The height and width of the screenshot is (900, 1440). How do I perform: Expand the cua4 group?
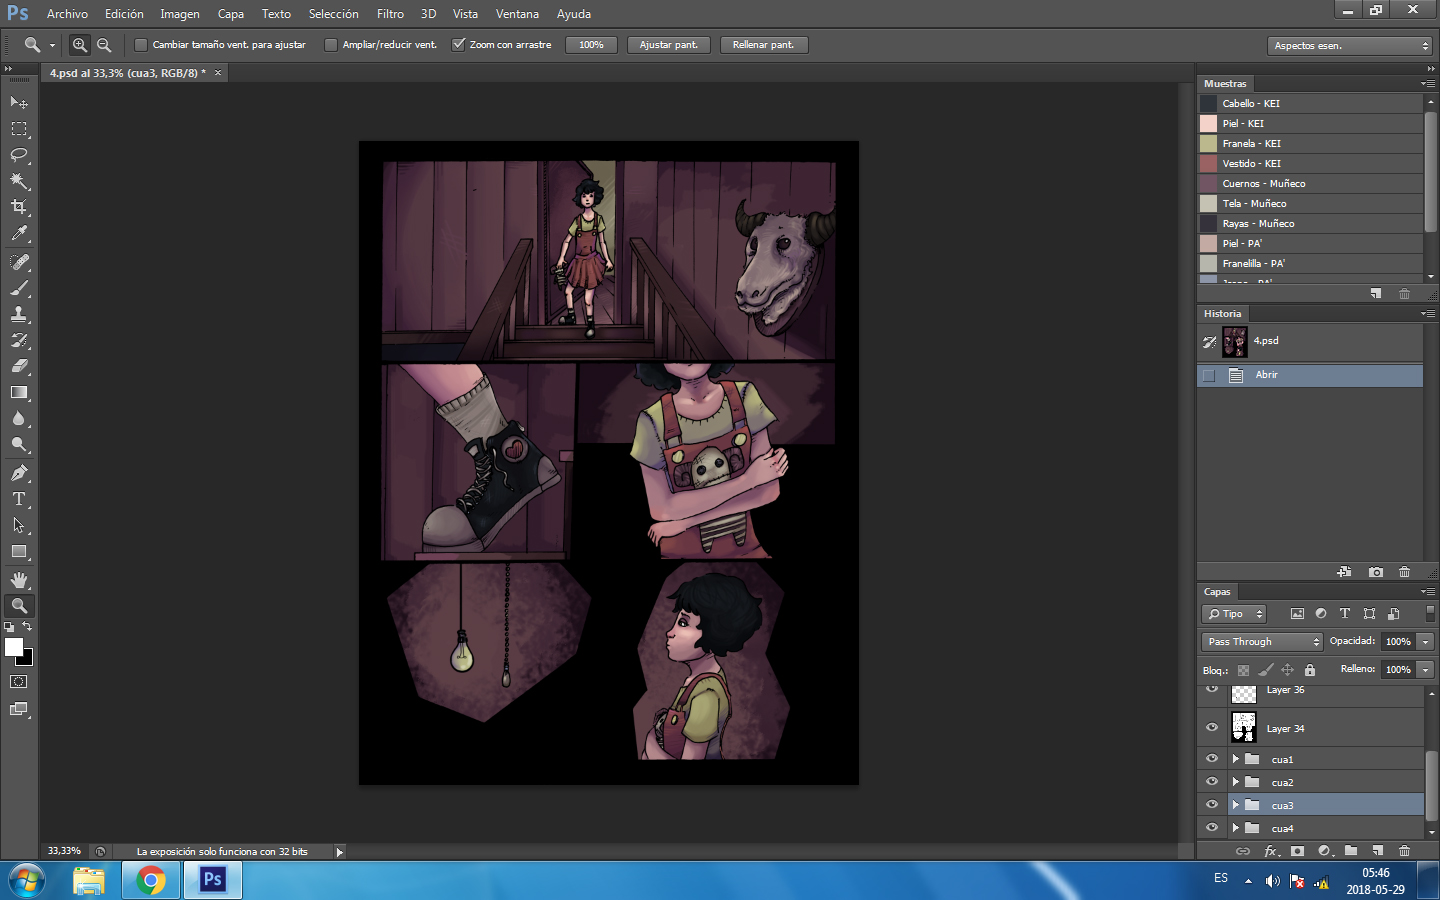[x=1236, y=828]
